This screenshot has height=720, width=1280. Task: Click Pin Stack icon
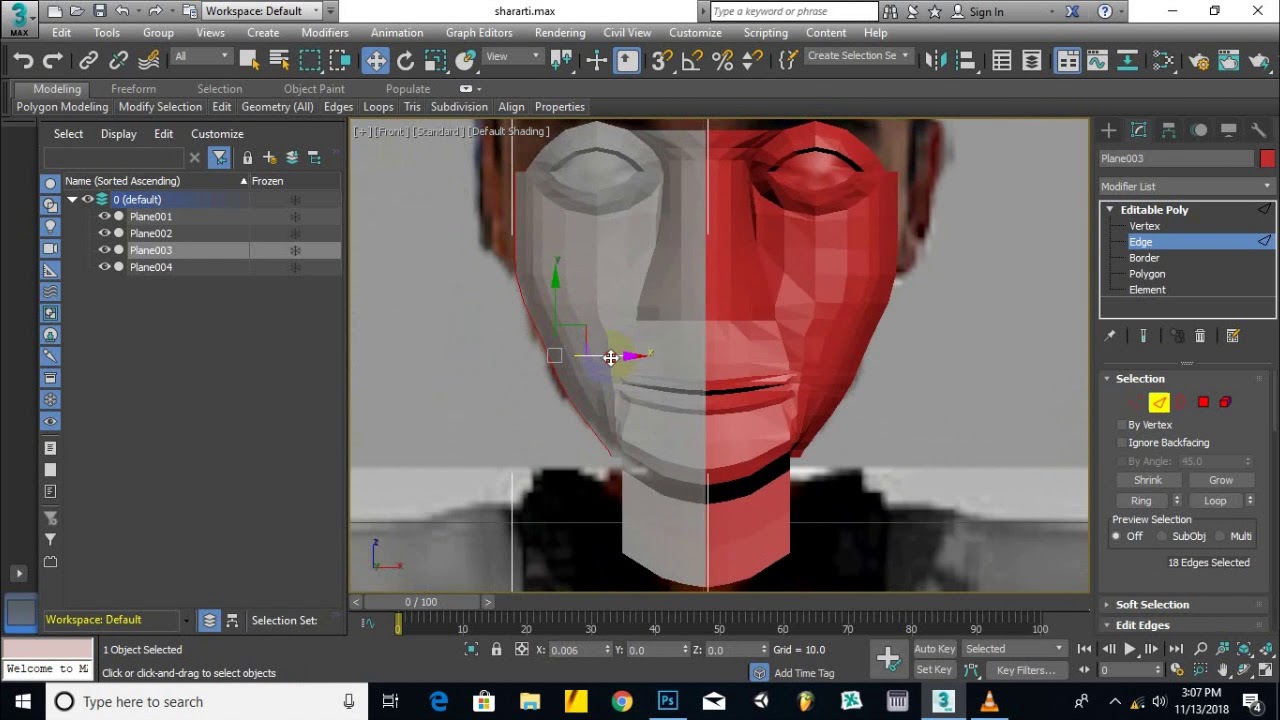(1110, 336)
